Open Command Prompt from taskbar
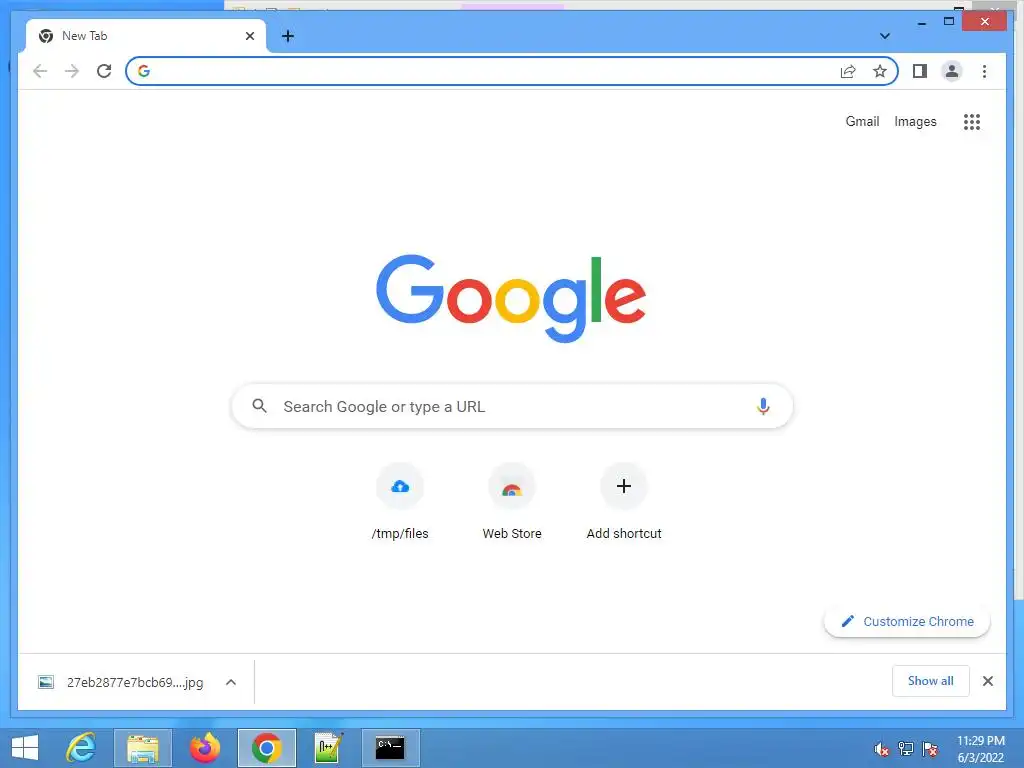Viewport: 1024px width, 768px height. point(391,748)
